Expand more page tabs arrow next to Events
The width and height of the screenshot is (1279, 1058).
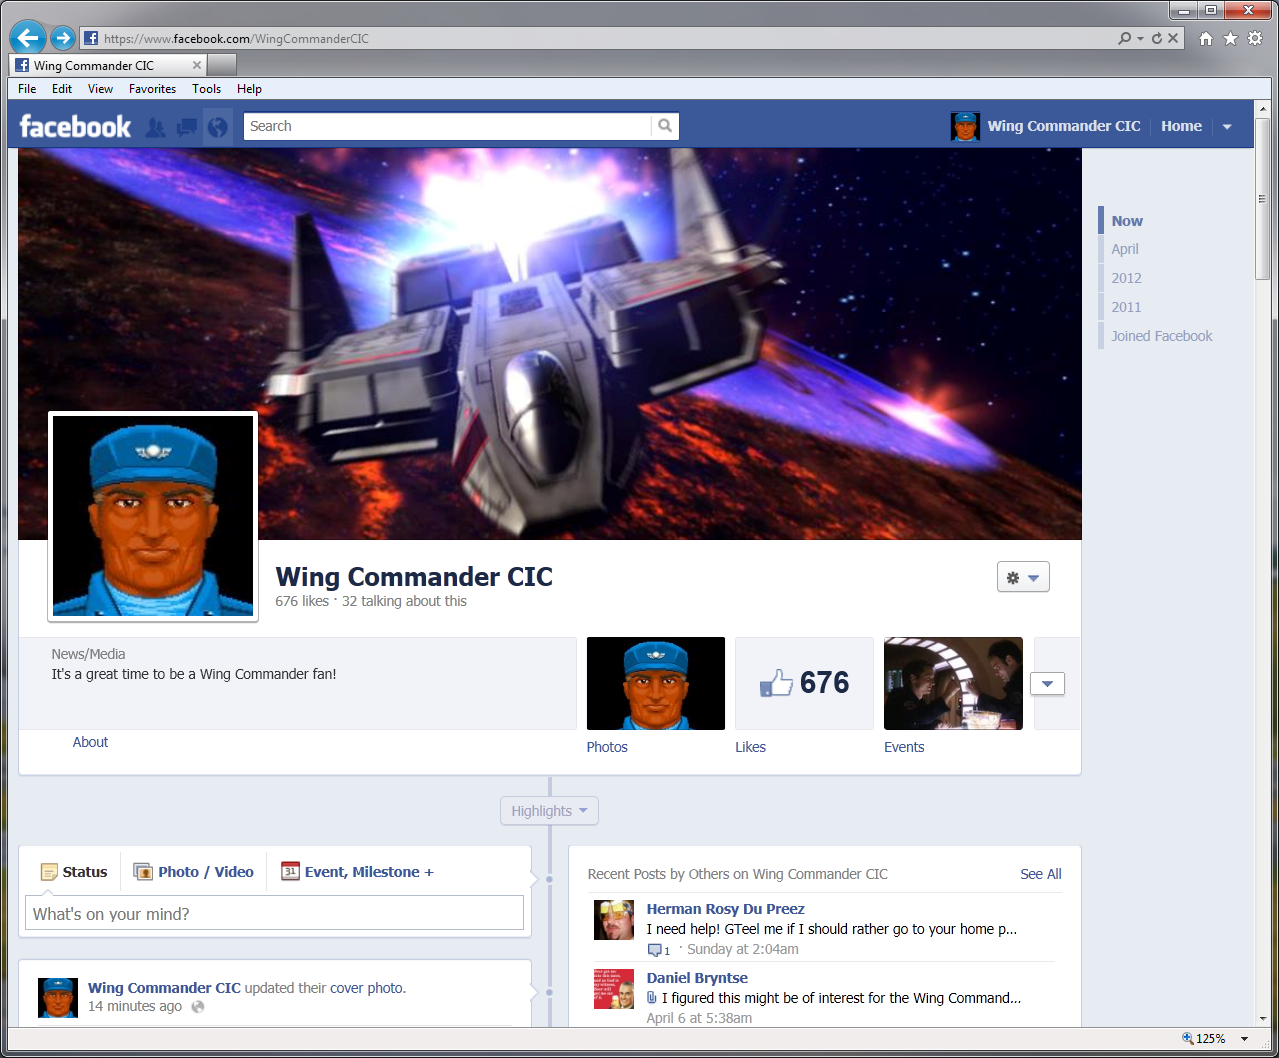(1047, 684)
